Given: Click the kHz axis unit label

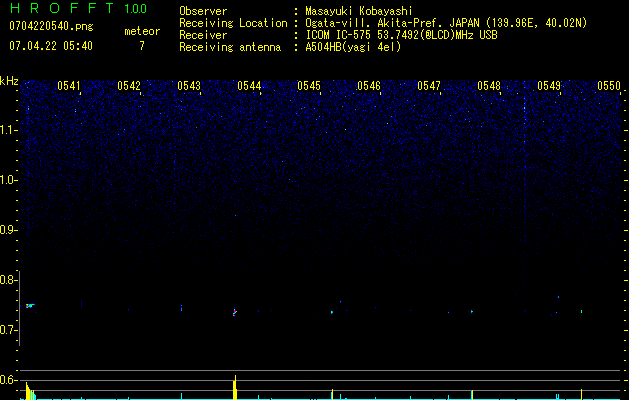Looking at the screenshot, I should (x=9, y=81).
